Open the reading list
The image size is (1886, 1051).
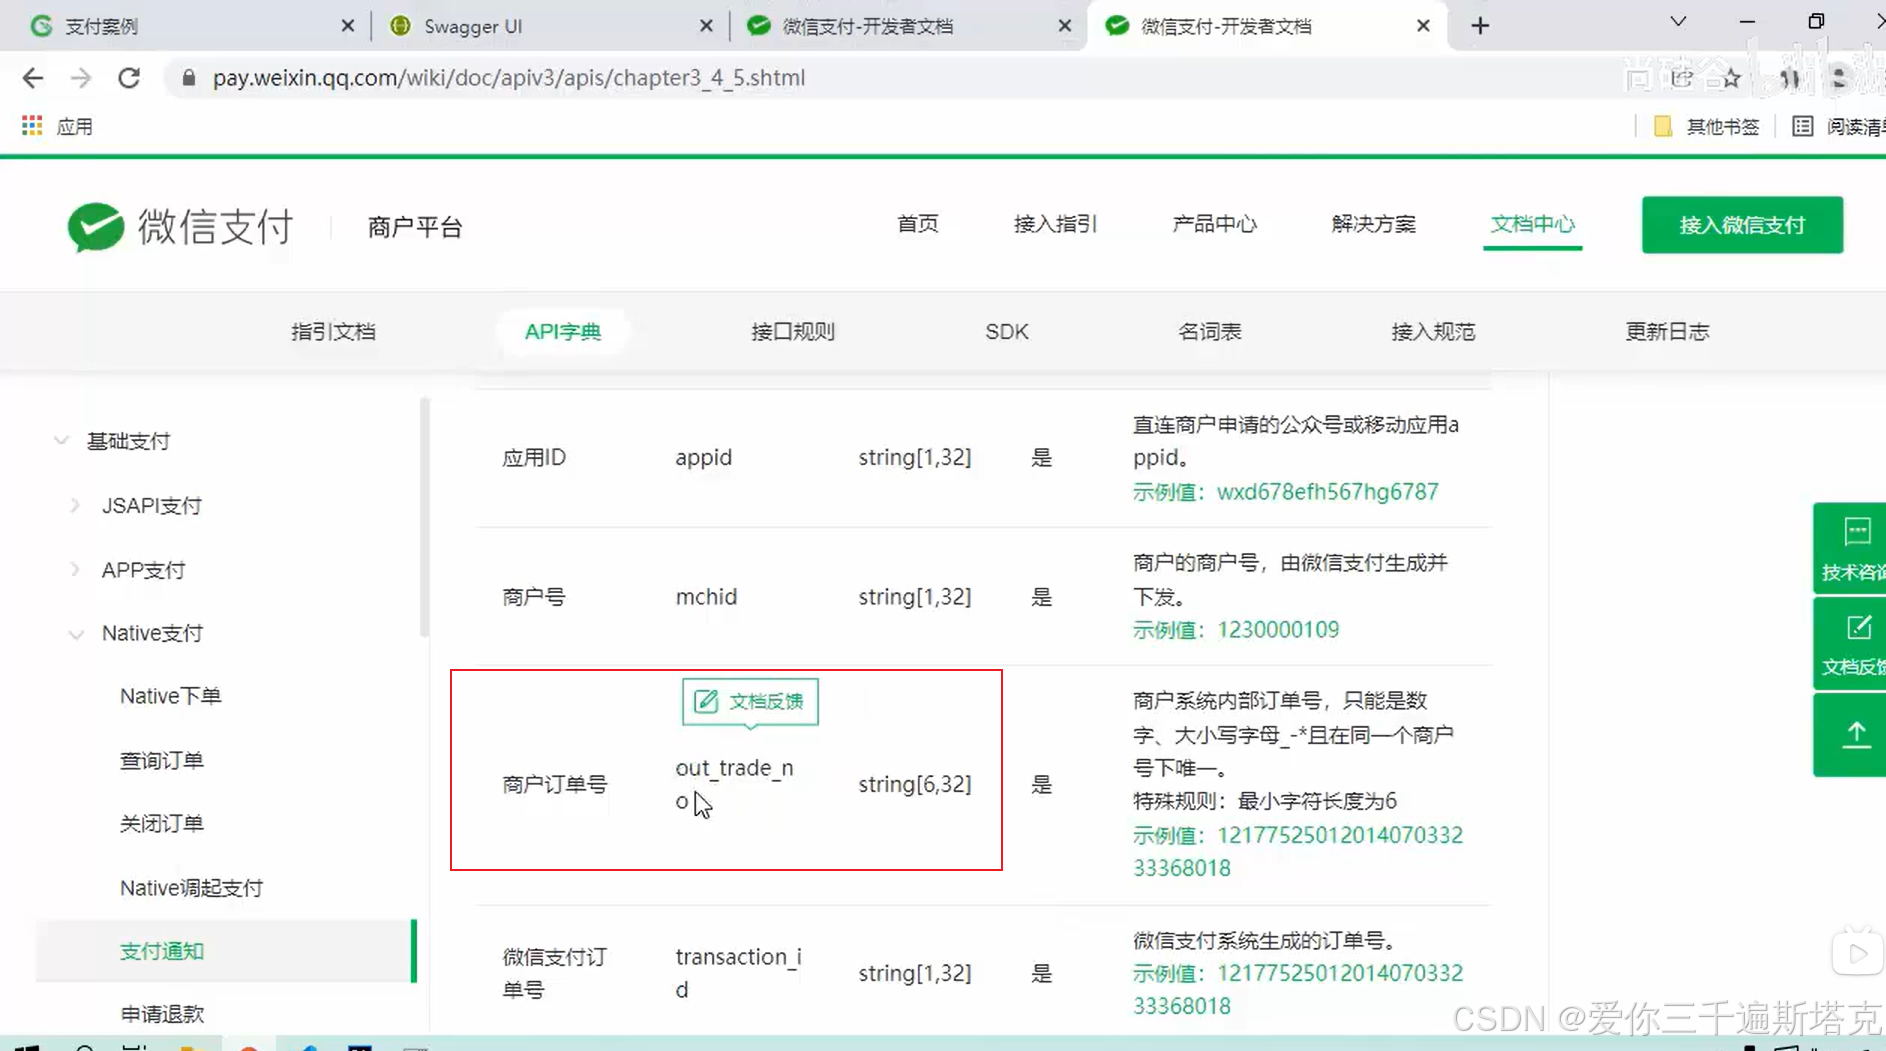pos(1838,126)
